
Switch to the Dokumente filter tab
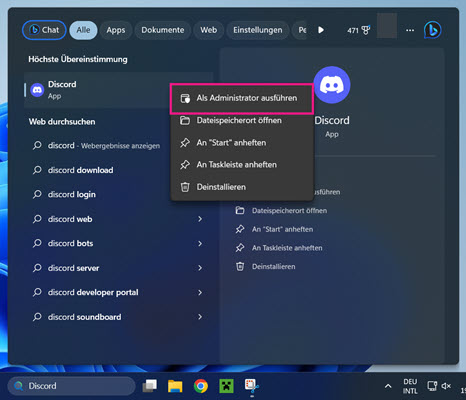coord(163,30)
